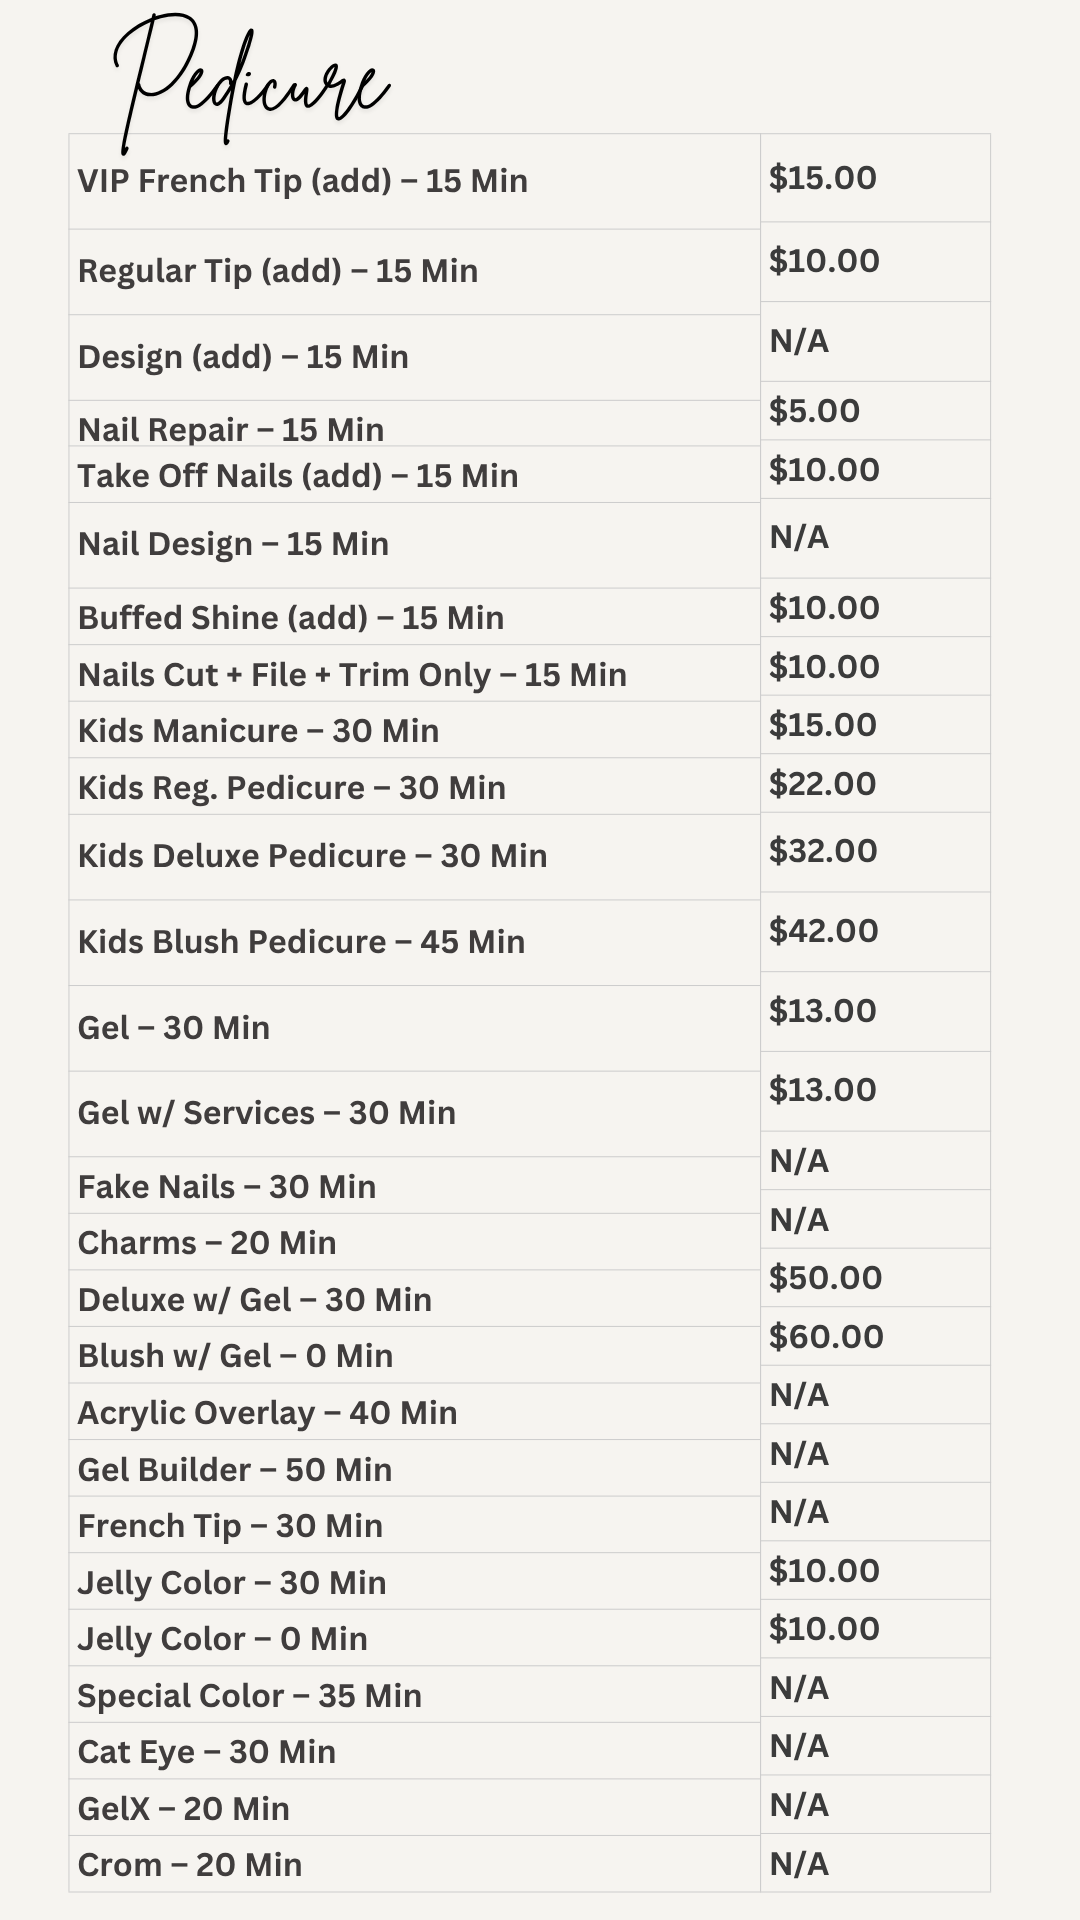The width and height of the screenshot is (1080, 1920).
Task: Select the Kids Manicure service
Action: 258,731
